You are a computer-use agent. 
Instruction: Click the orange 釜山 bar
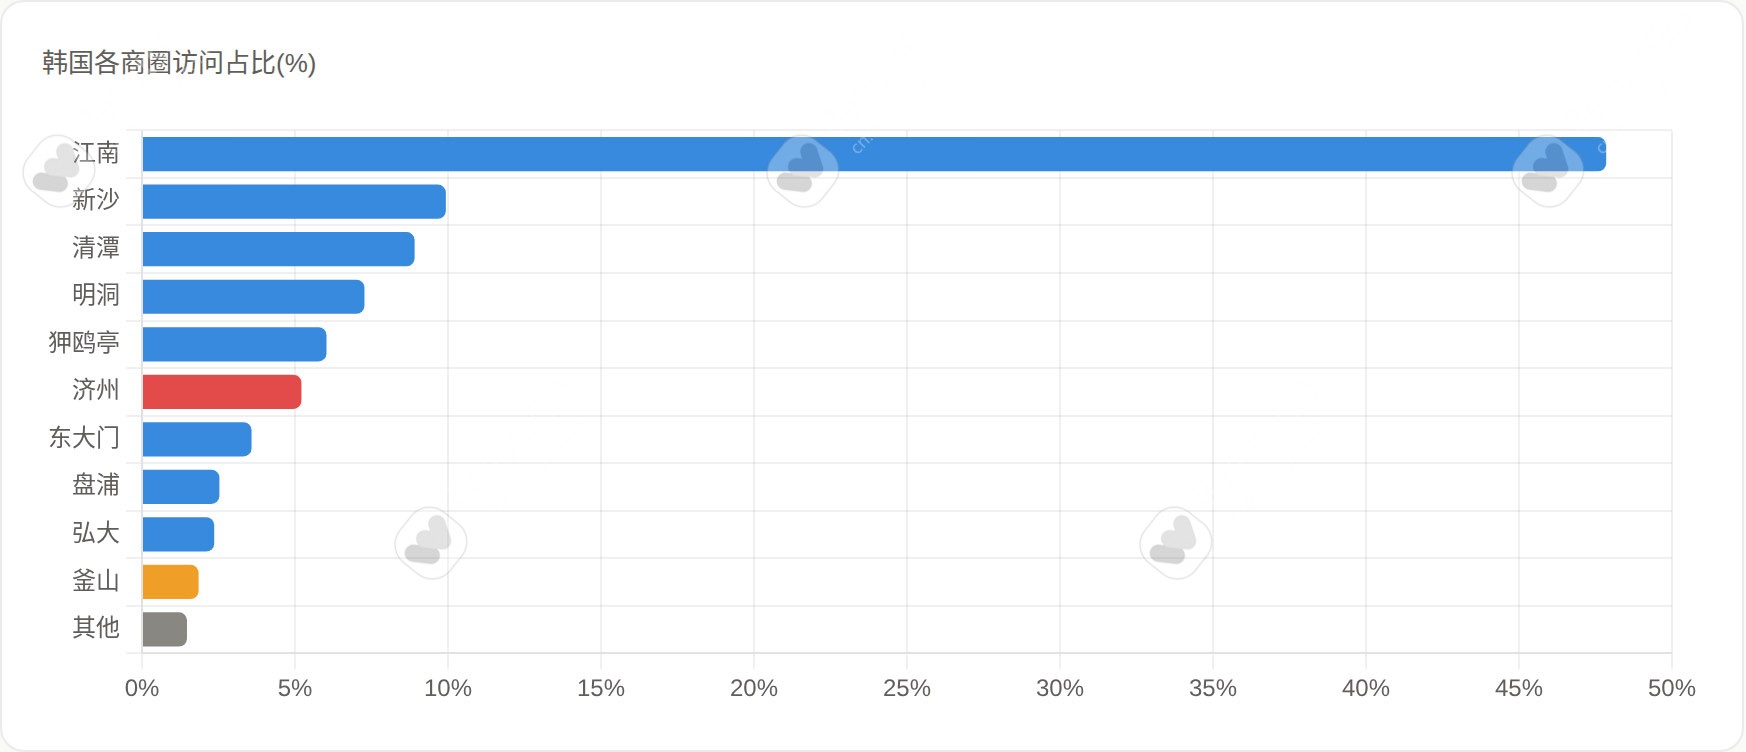[x=171, y=582]
